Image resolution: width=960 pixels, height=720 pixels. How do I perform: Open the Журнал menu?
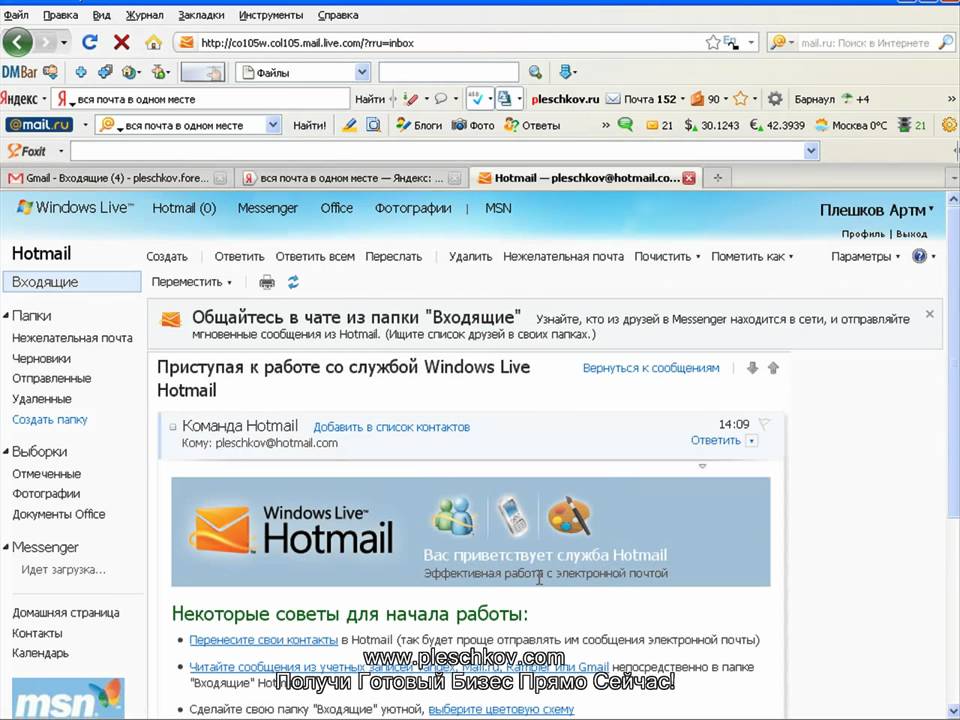(x=144, y=15)
